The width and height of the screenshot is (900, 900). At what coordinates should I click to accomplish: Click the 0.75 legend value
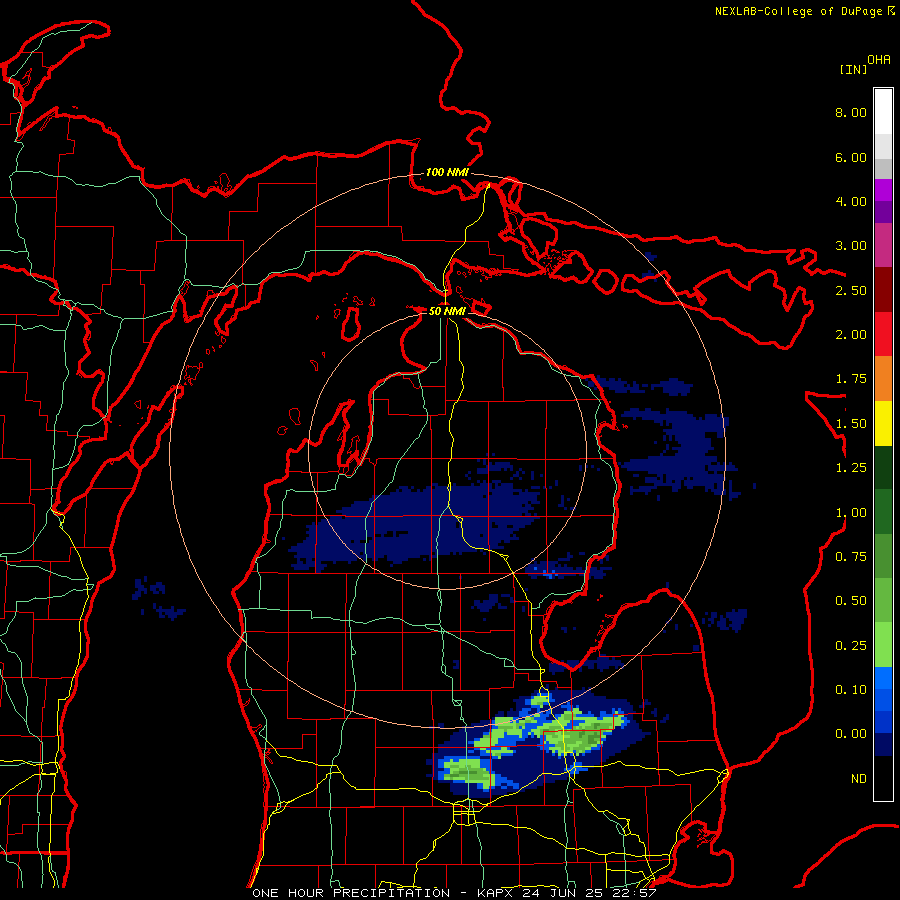click(851, 557)
